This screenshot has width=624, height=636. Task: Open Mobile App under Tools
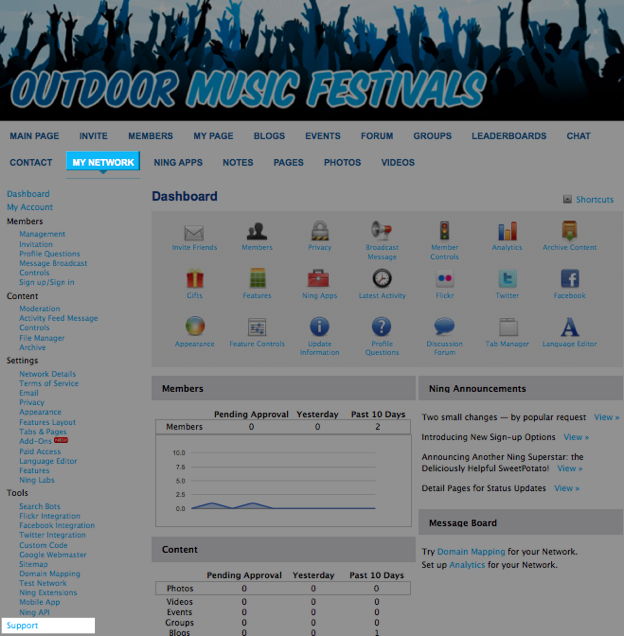click(39, 602)
